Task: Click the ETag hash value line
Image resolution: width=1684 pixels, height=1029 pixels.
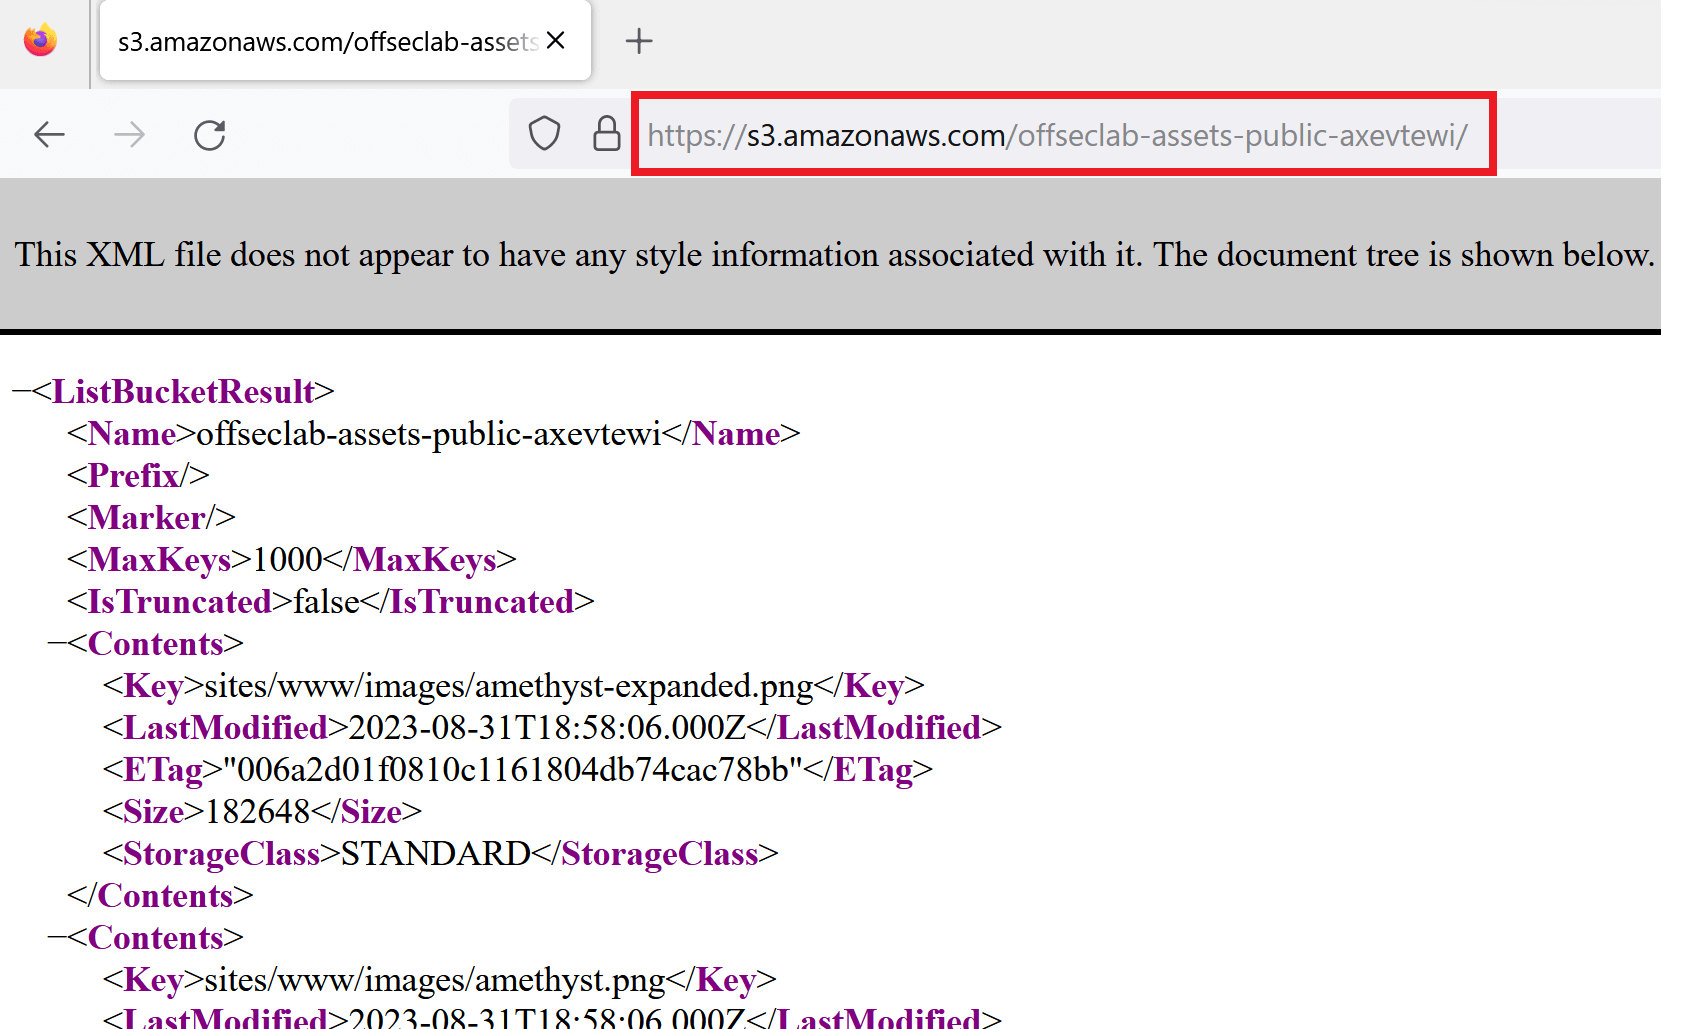Action: coord(512,770)
